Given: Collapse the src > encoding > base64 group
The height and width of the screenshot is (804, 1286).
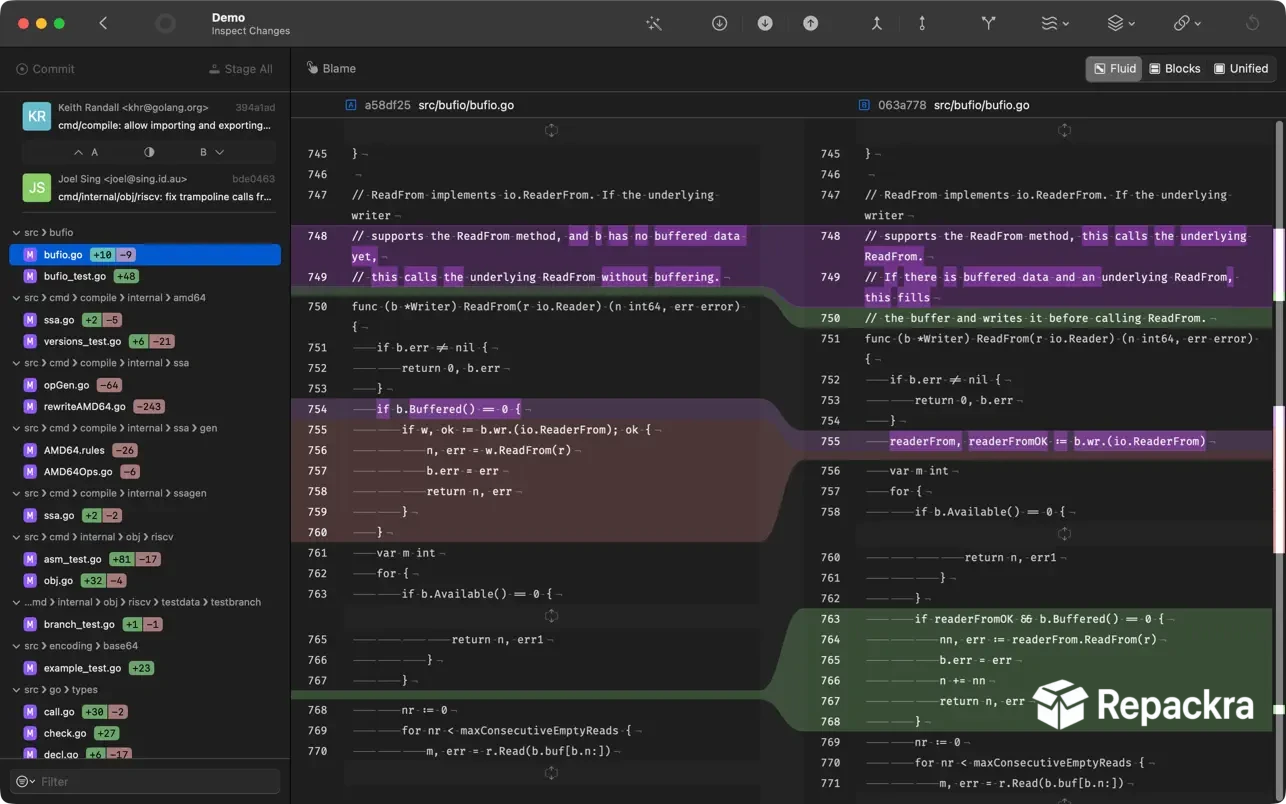Looking at the screenshot, I should coord(16,646).
